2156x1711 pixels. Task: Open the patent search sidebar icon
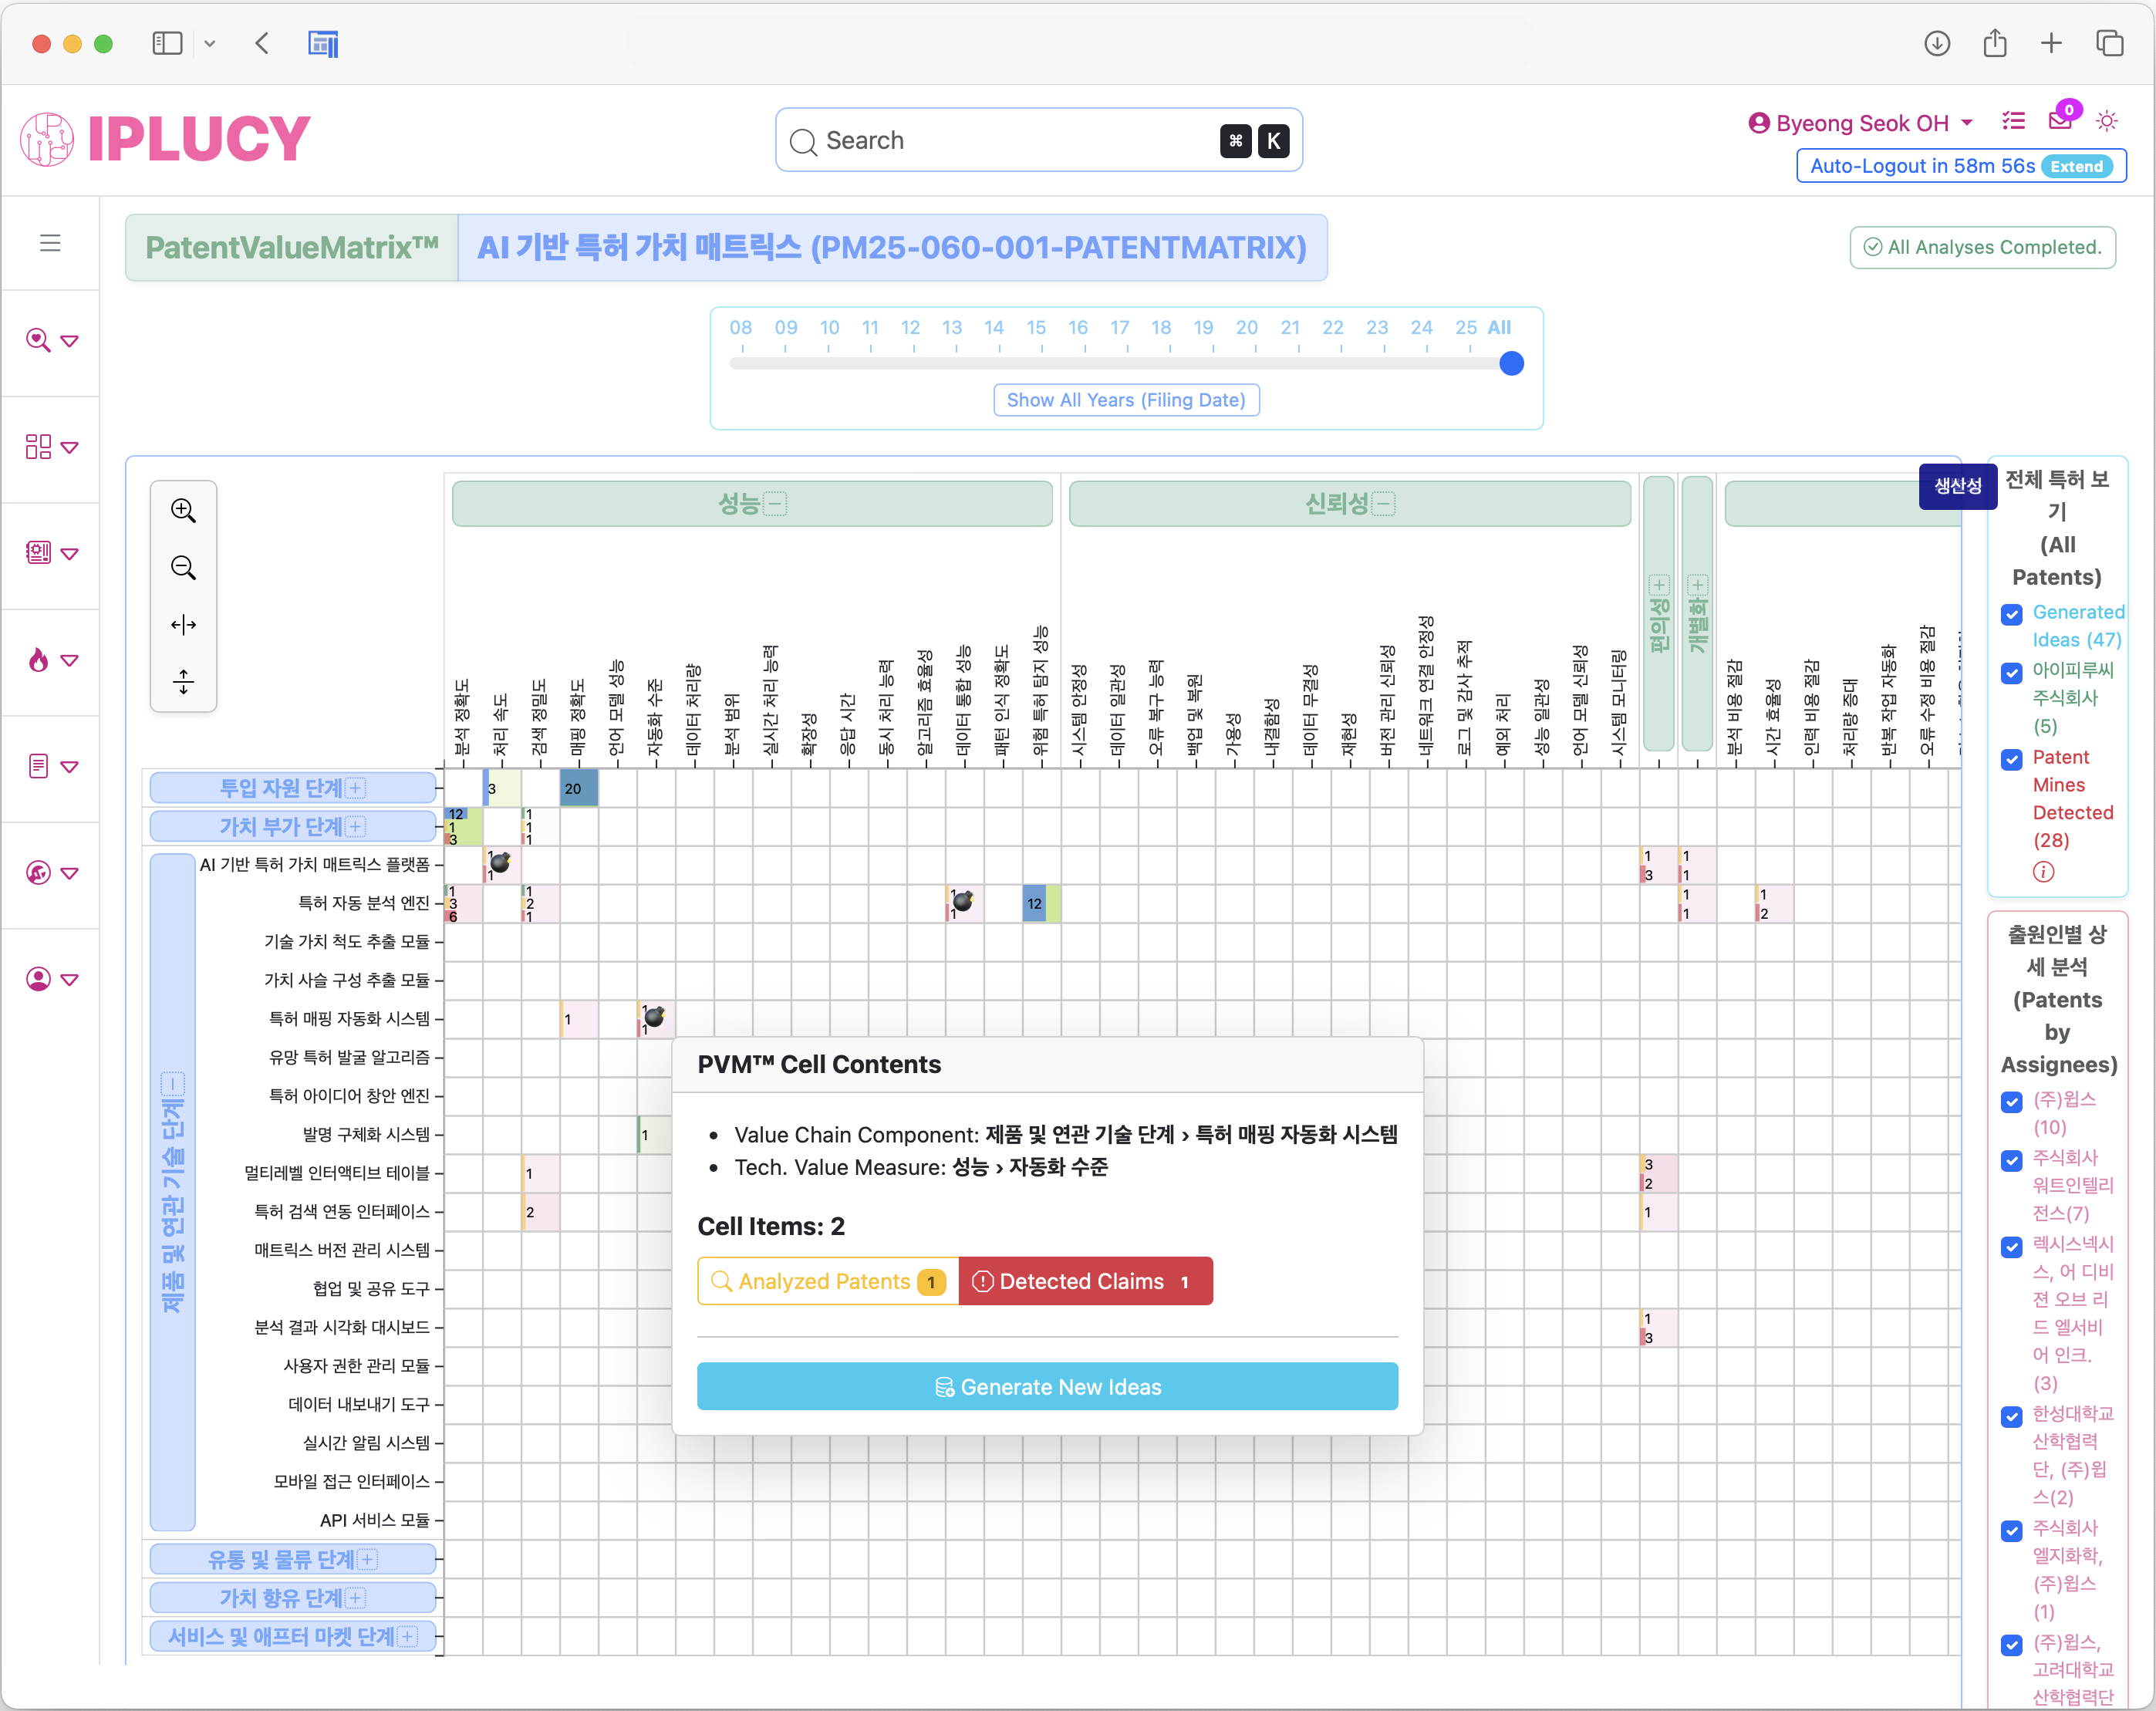pyautogui.click(x=38, y=340)
